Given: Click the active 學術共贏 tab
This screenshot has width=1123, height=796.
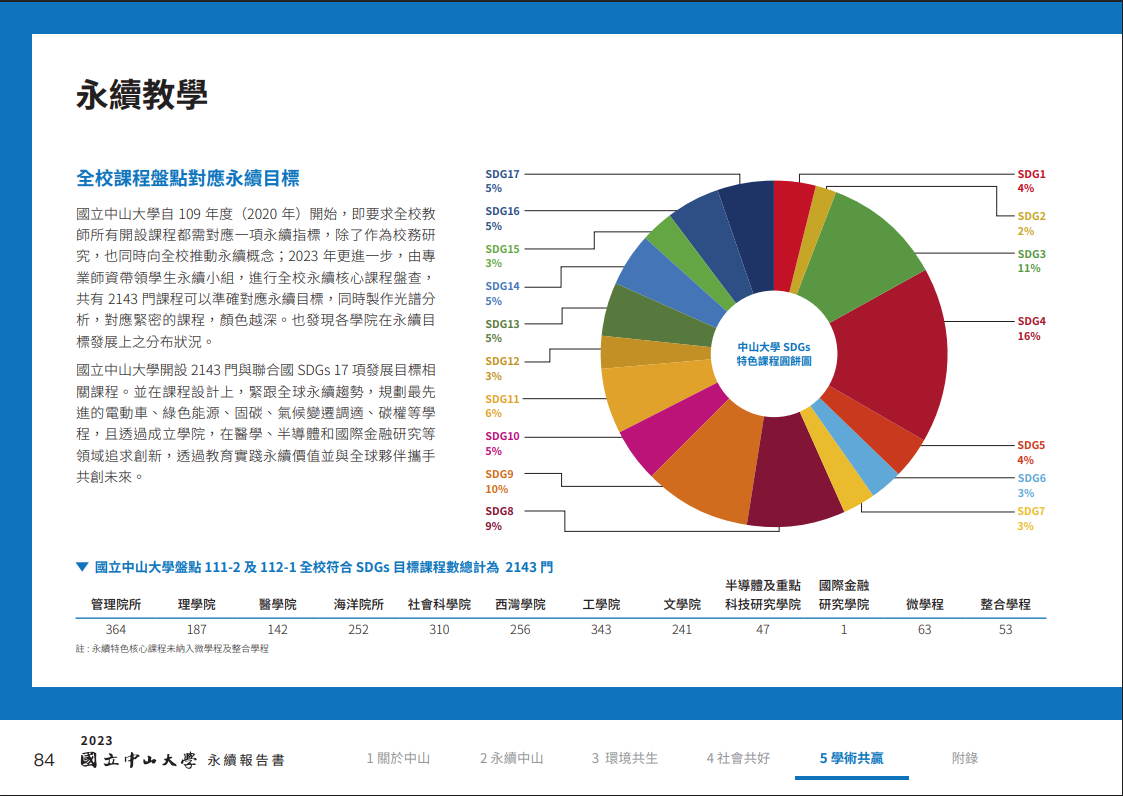Looking at the screenshot, I should click(851, 758).
